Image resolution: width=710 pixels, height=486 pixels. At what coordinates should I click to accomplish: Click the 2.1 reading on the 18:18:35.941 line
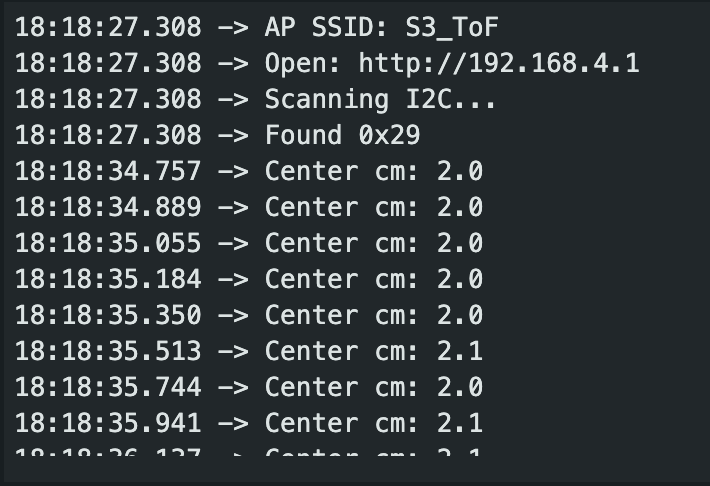click(x=460, y=423)
